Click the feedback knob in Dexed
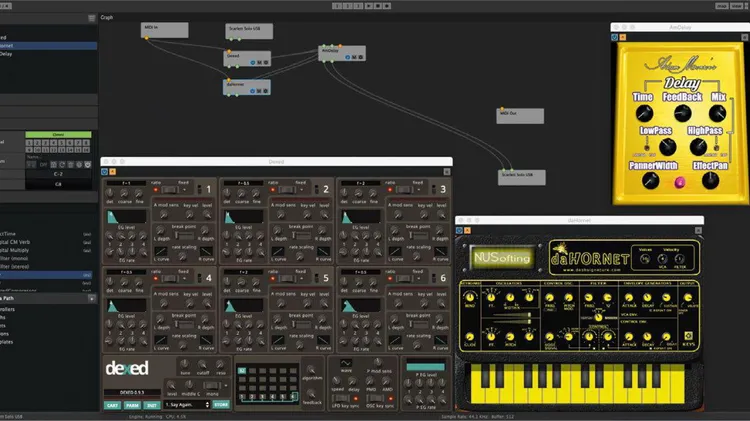 311,394
